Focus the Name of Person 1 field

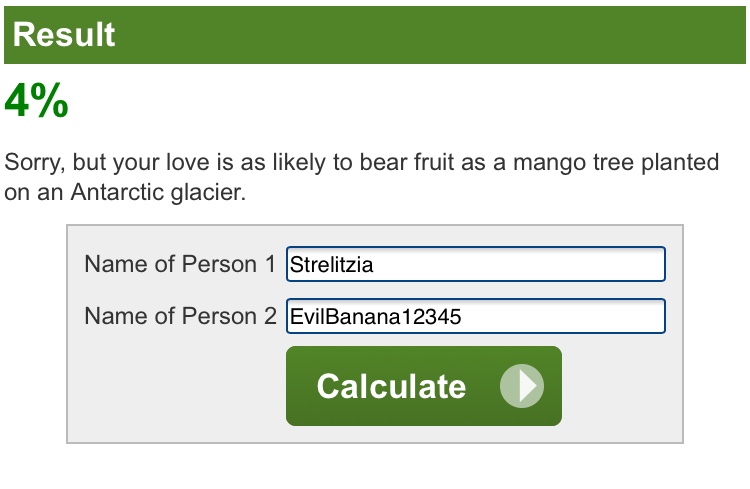tap(475, 264)
